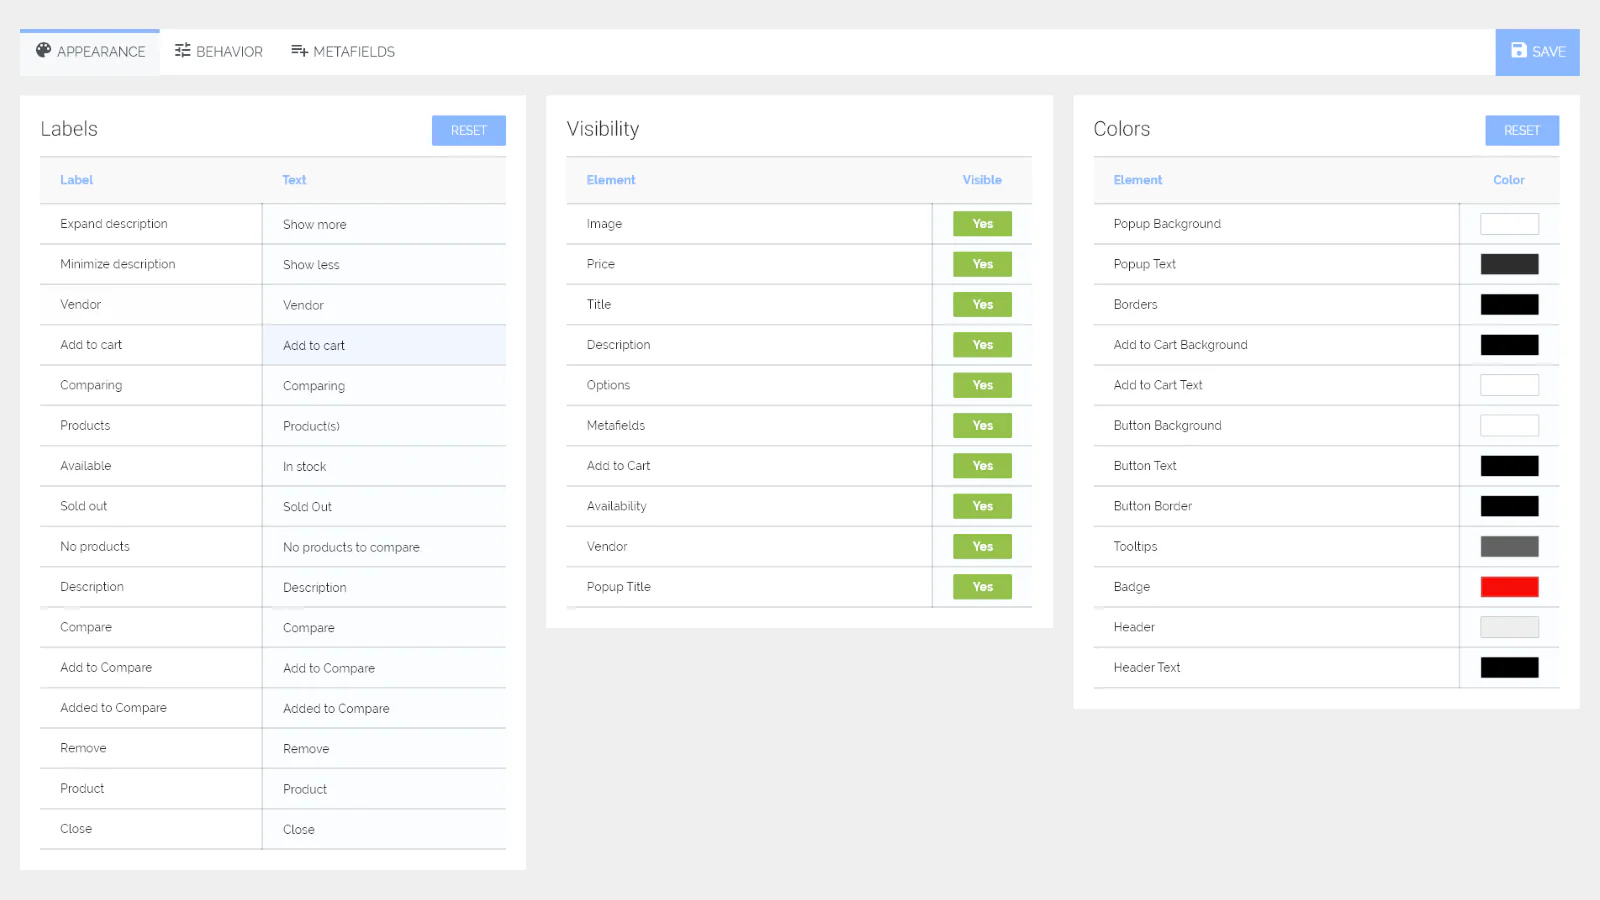
Task: Click the 'Popup Title' element row label
Action: pos(618,587)
